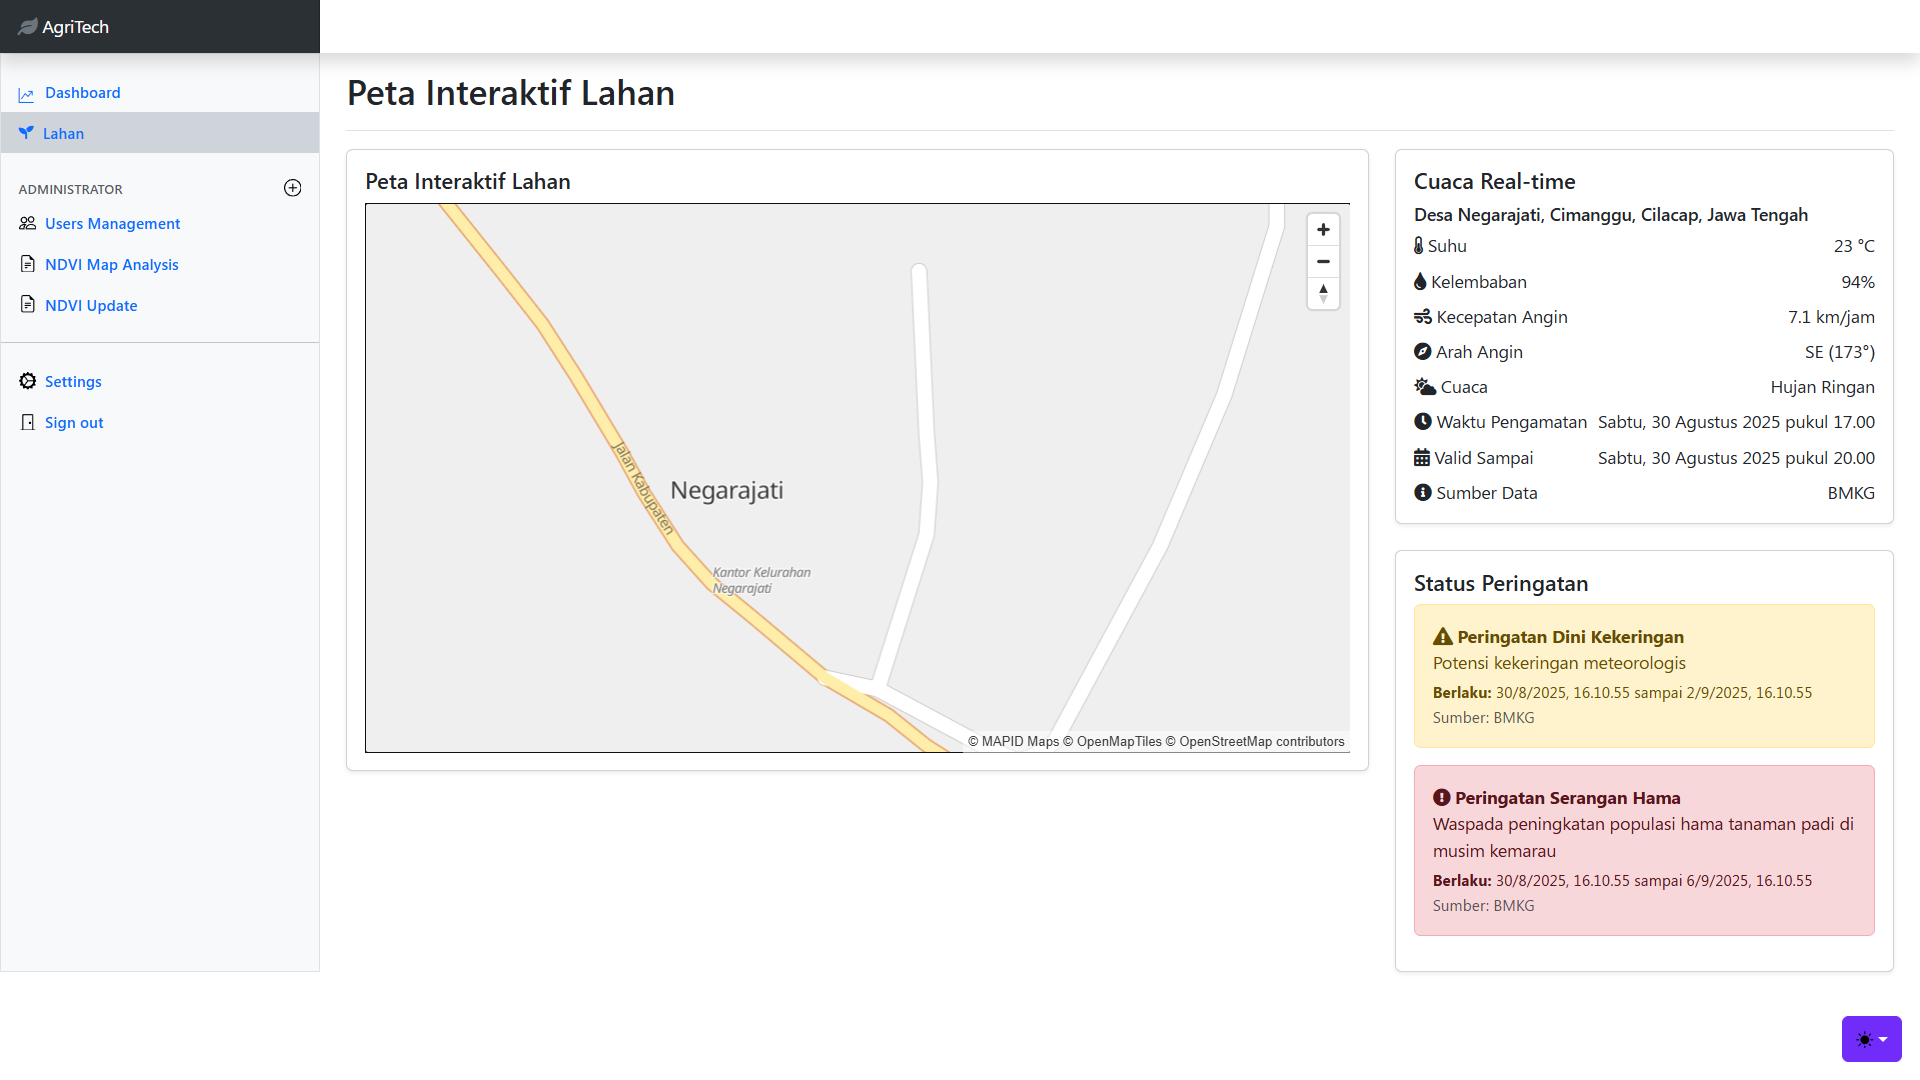Click Kantor Kelurahan Negarajati map marker label

(761, 580)
